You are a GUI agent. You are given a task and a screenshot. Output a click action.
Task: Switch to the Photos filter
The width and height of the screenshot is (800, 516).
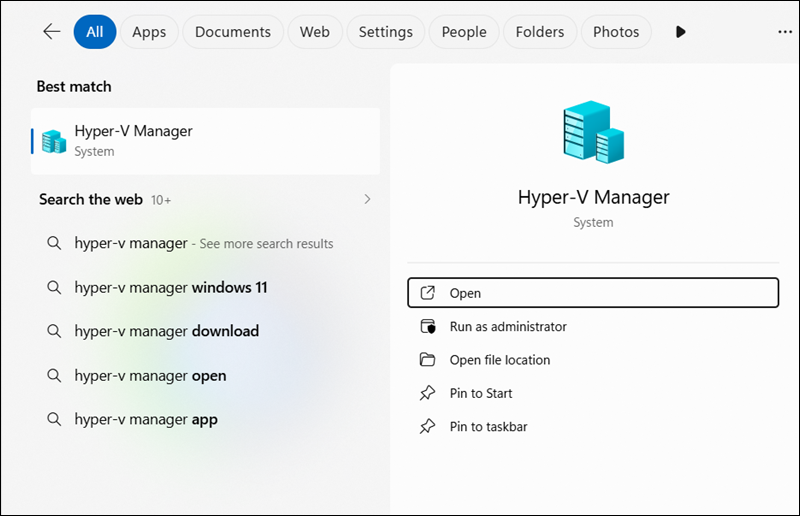click(616, 32)
